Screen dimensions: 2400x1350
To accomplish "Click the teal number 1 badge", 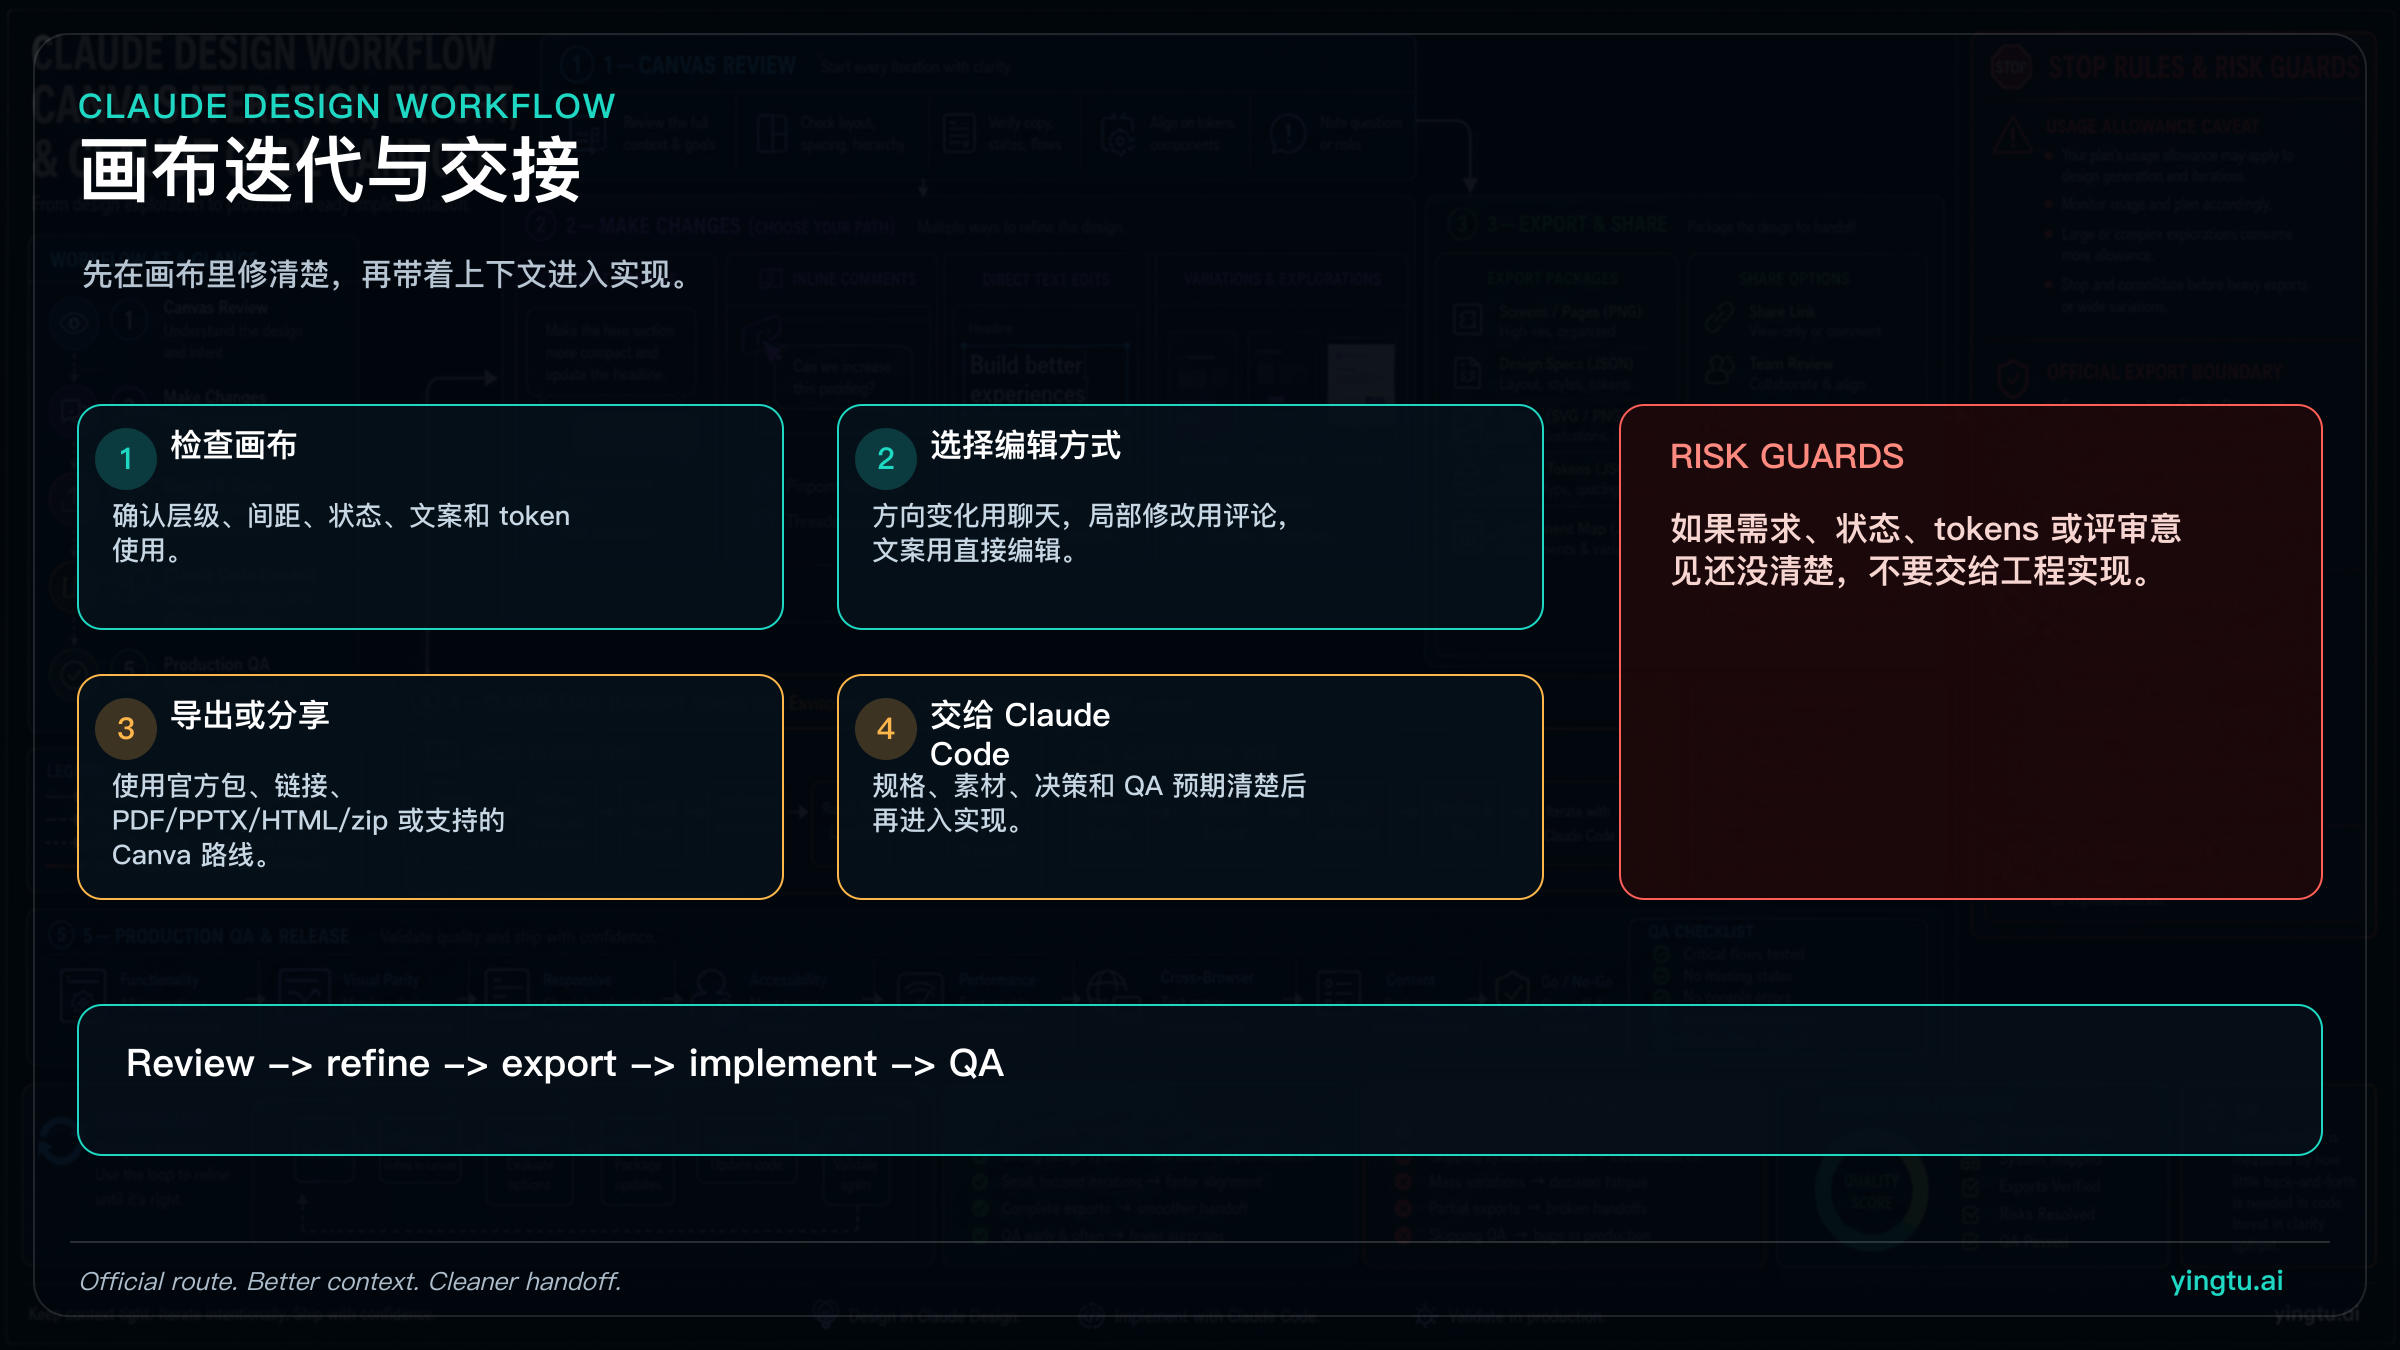I will (x=126, y=458).
